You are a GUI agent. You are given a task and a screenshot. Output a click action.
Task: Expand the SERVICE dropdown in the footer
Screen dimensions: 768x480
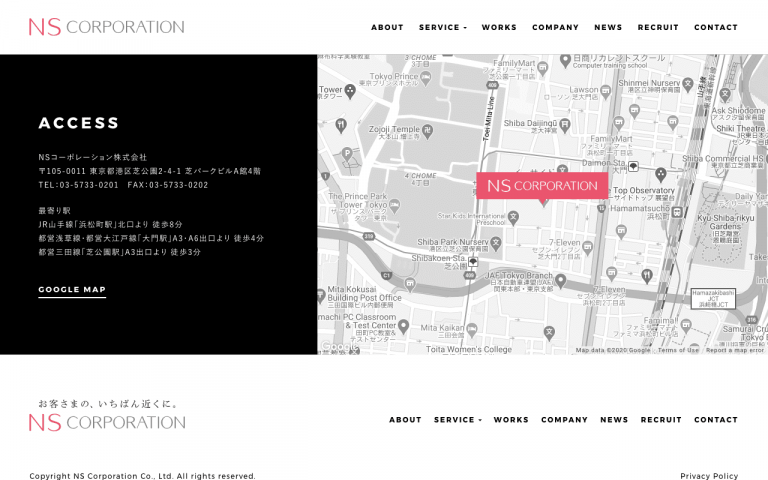(x=457, y=420)
